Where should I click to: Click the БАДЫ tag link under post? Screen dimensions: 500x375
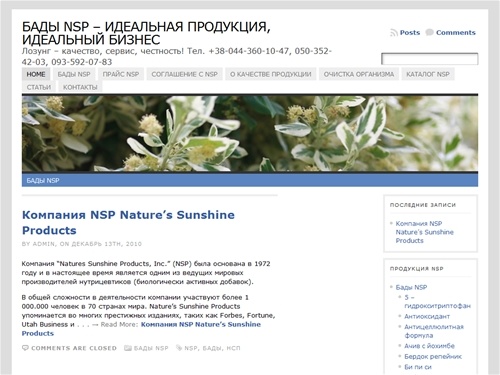pos(212,348)
